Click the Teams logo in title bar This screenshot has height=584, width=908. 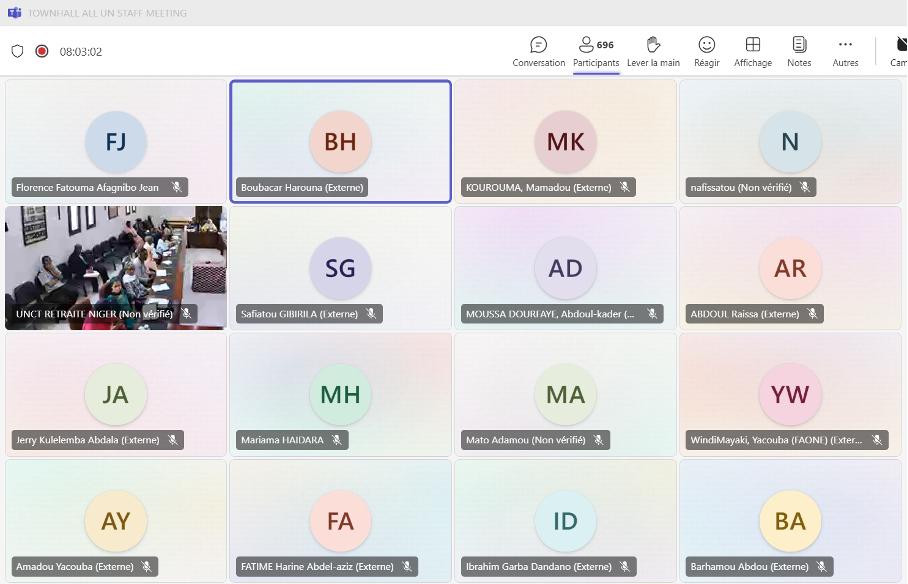[x=14, y=13]
